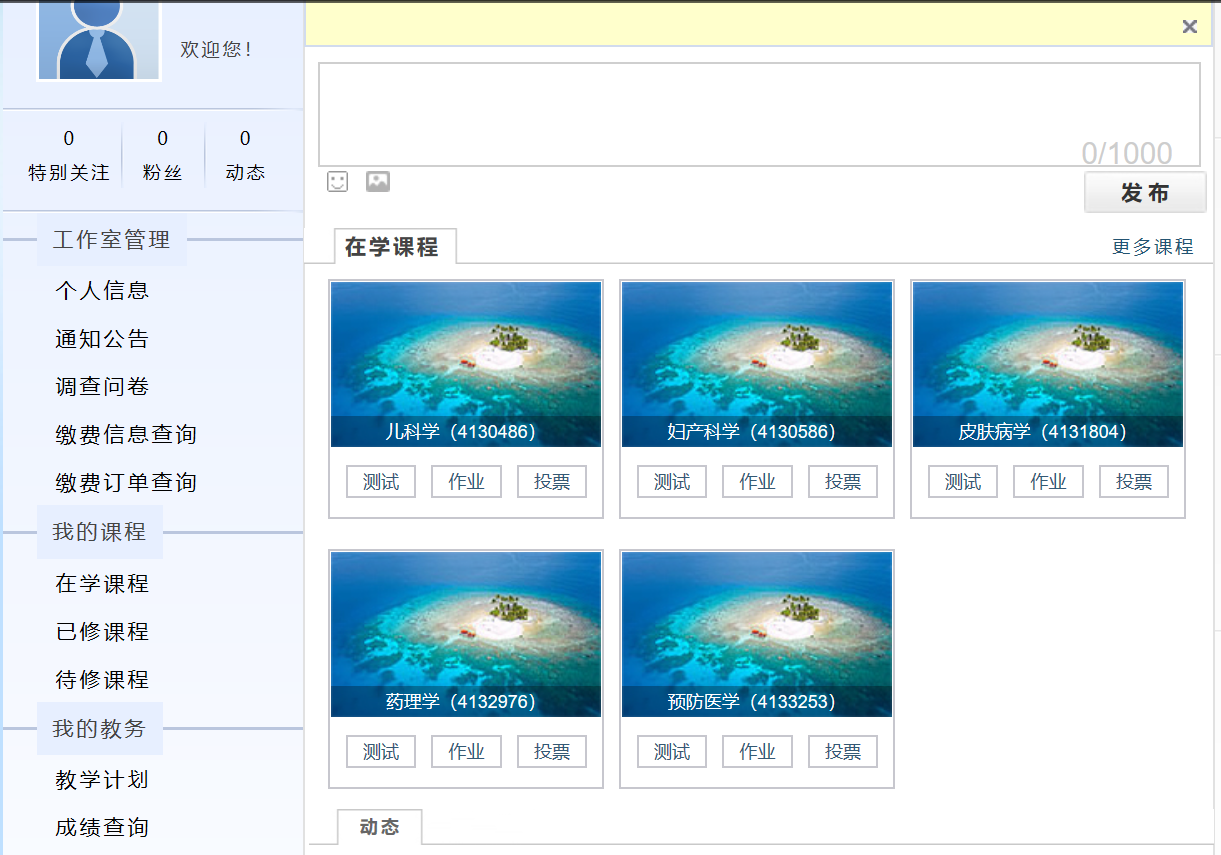Open 个人信息 in the sidebar
The width and height of the screenshot is (1221, 855).
[102, 291]
